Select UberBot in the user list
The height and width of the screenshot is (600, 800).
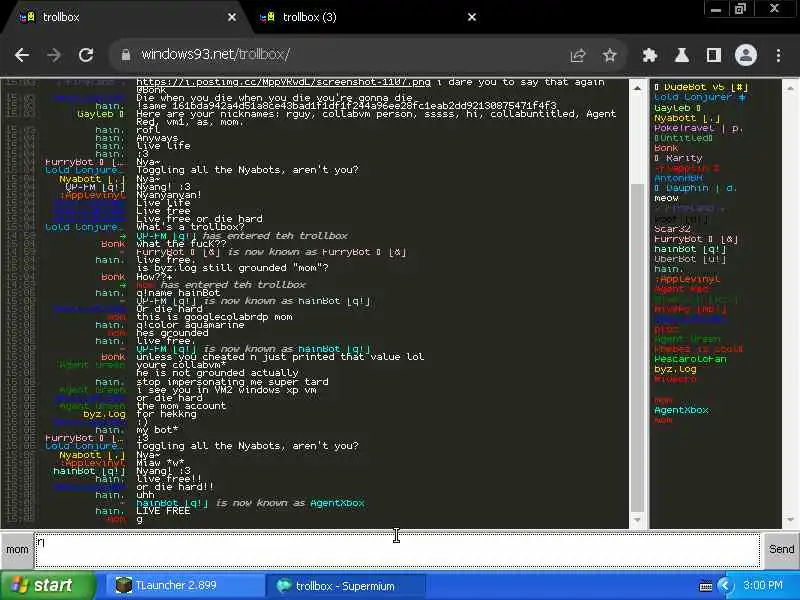click(690, 259)
